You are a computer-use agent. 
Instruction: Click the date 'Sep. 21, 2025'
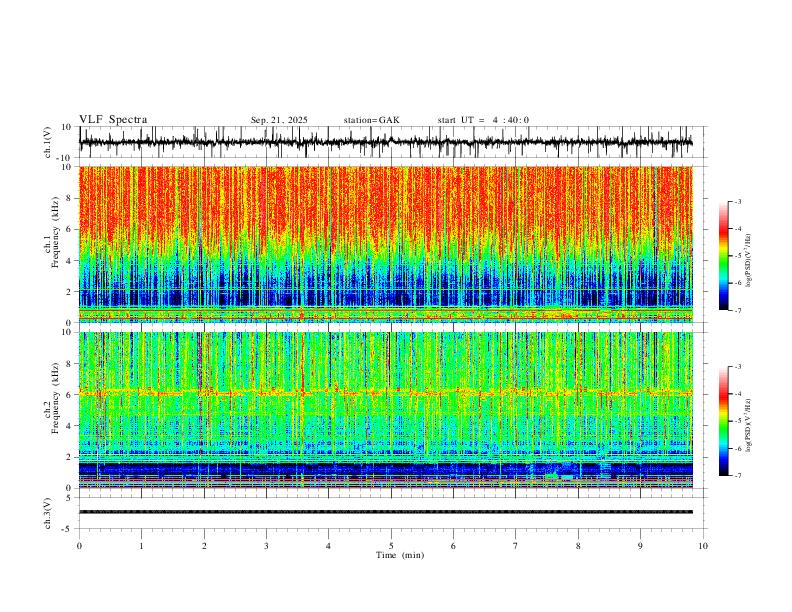tap(279, 120)
